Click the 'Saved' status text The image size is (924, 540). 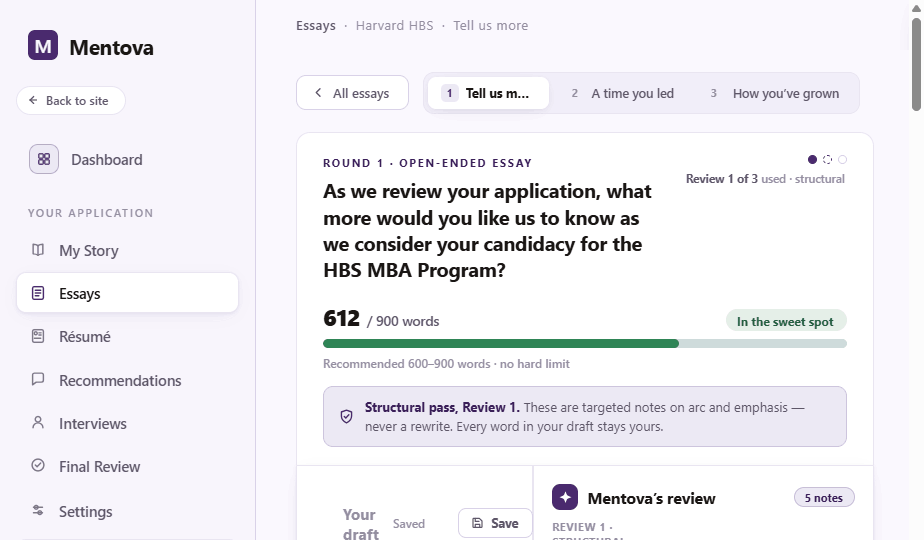408,523
